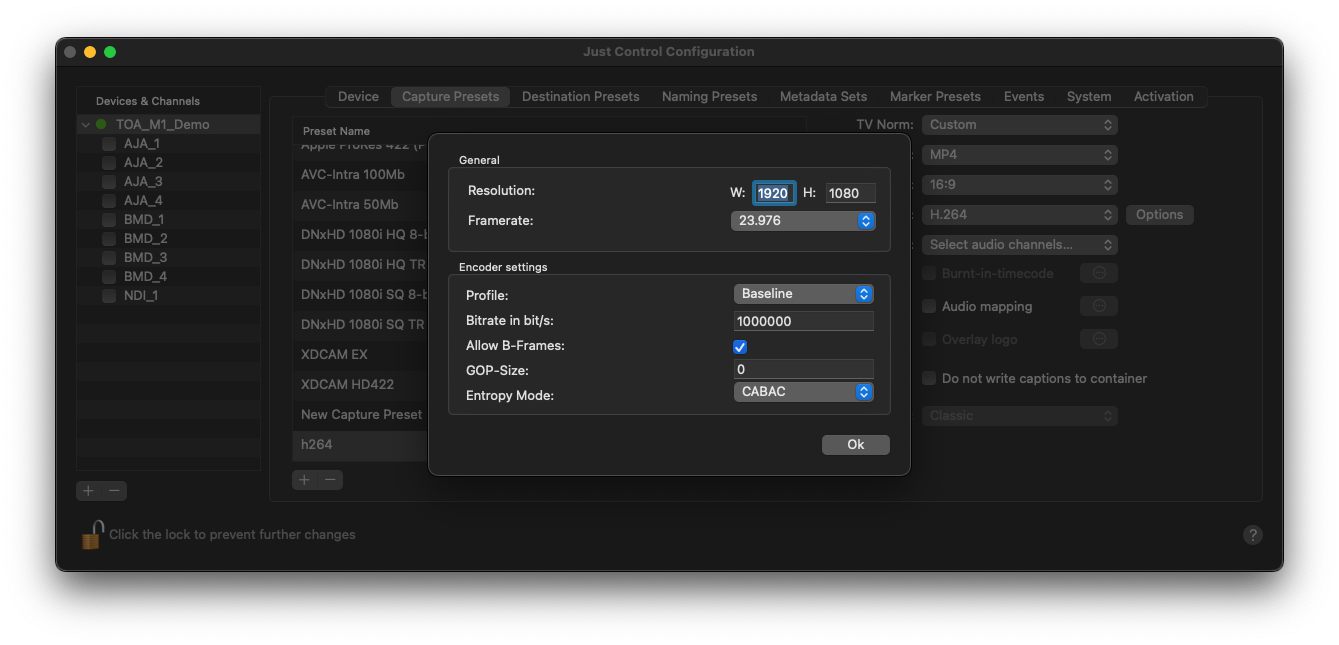
Task: Switch to the Events tab
Action: click(x=1024, y=97)
